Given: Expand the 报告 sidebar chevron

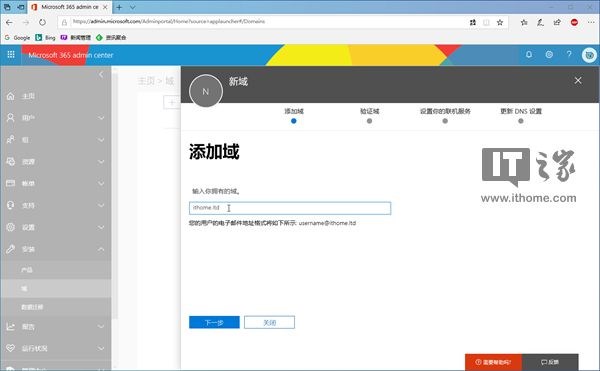Looking at the screenshot, I should [x=101, y=327].
